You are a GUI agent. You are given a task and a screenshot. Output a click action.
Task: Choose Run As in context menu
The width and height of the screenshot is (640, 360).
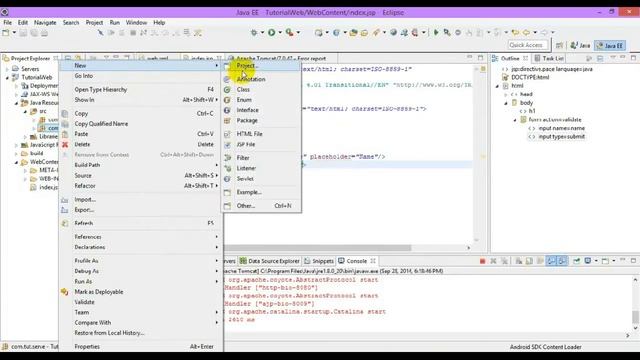[141, 282]
